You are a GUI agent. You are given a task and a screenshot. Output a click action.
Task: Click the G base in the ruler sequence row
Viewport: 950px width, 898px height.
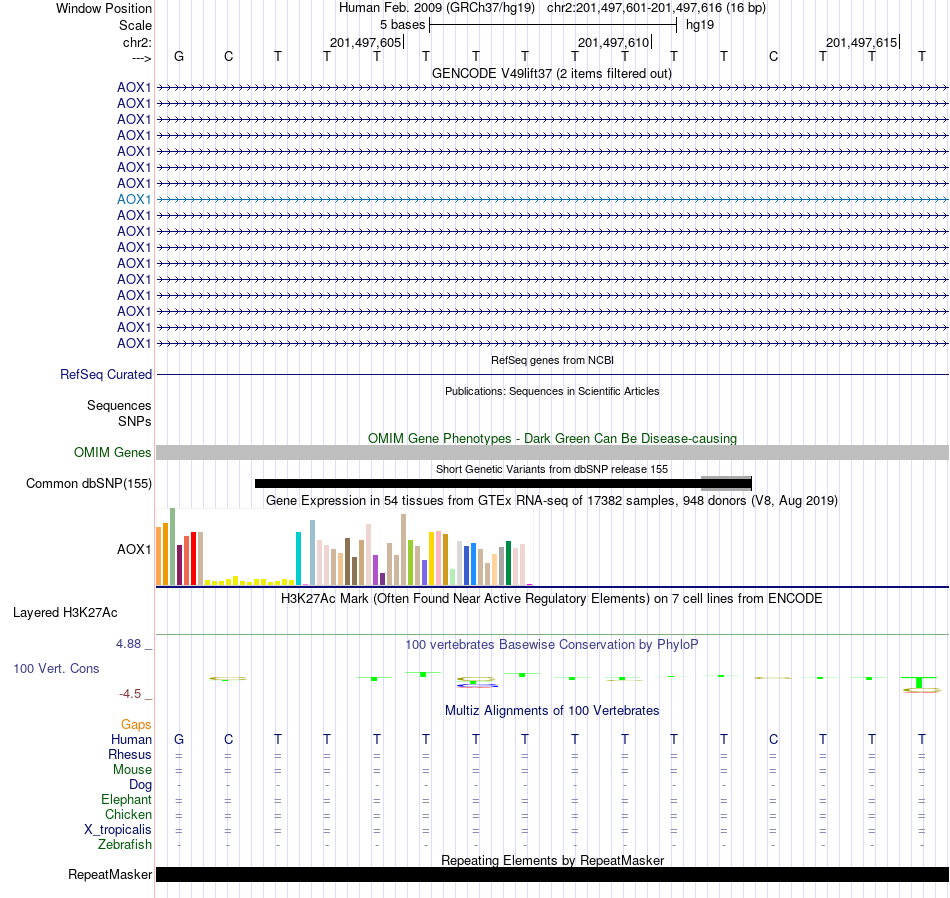179,56
